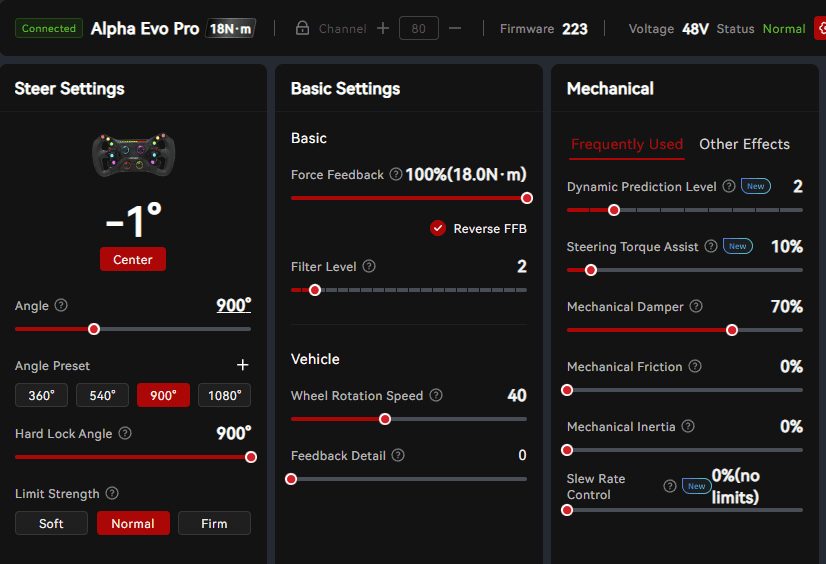826x564 pixels.
Task: Increase channel with the plus icon
Action: [383, 29]
